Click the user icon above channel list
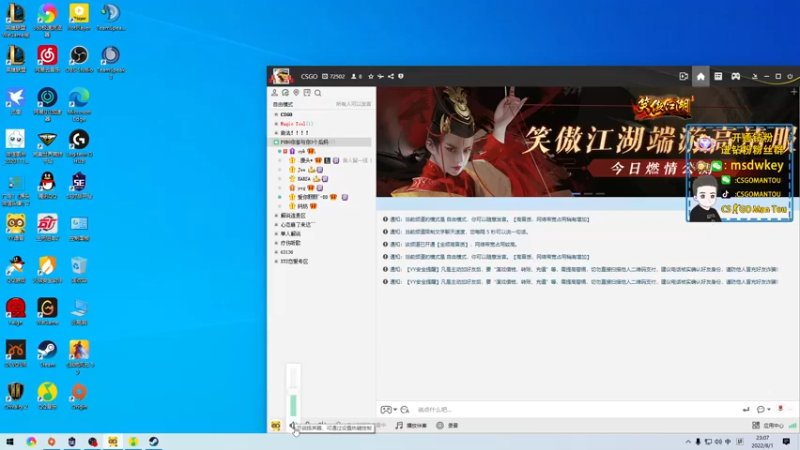Screen dimensions: 800x450 click(274, 93)
